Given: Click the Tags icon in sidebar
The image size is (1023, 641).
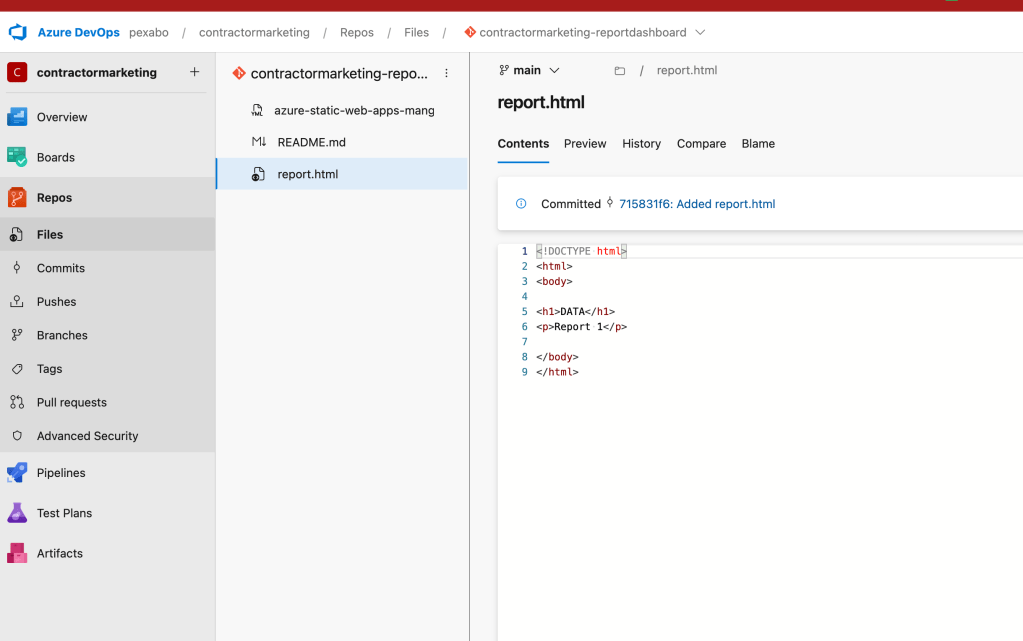Looking at the screenshot, I should 17,368.
